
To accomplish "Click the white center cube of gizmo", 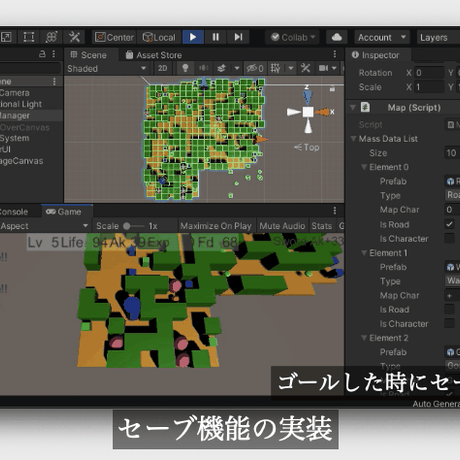I will pos(308,112).
